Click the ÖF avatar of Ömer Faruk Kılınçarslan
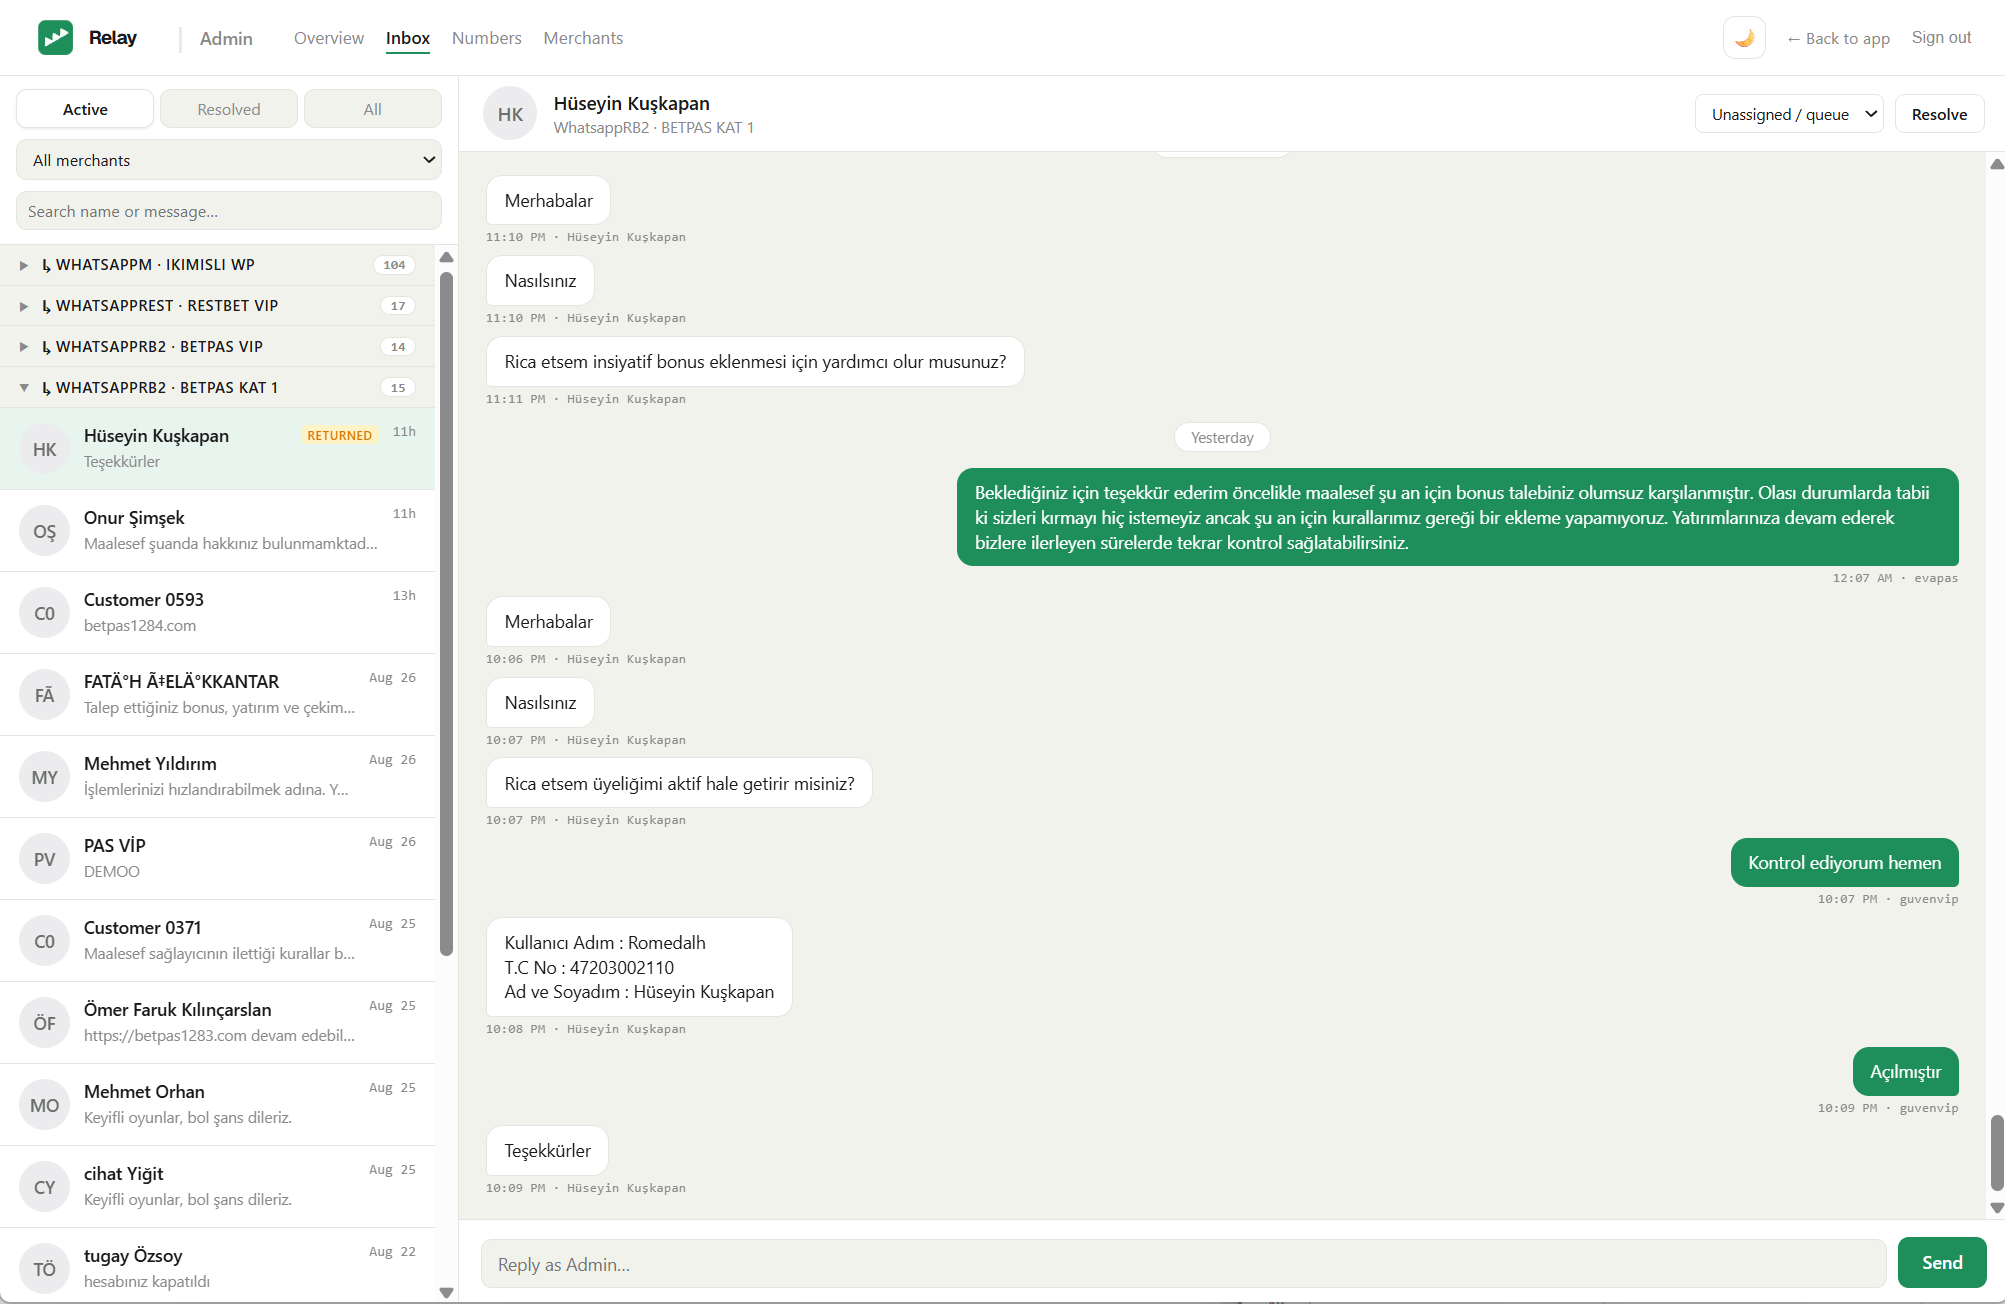Viewport: 2005px width, 1304px height. click(45, 1023)
